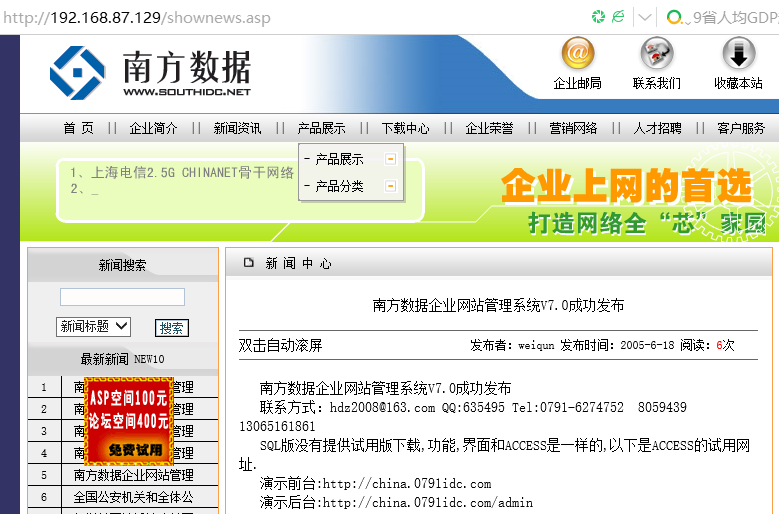Open the 新闻标题 search-type dropdown

pos(93,326)
